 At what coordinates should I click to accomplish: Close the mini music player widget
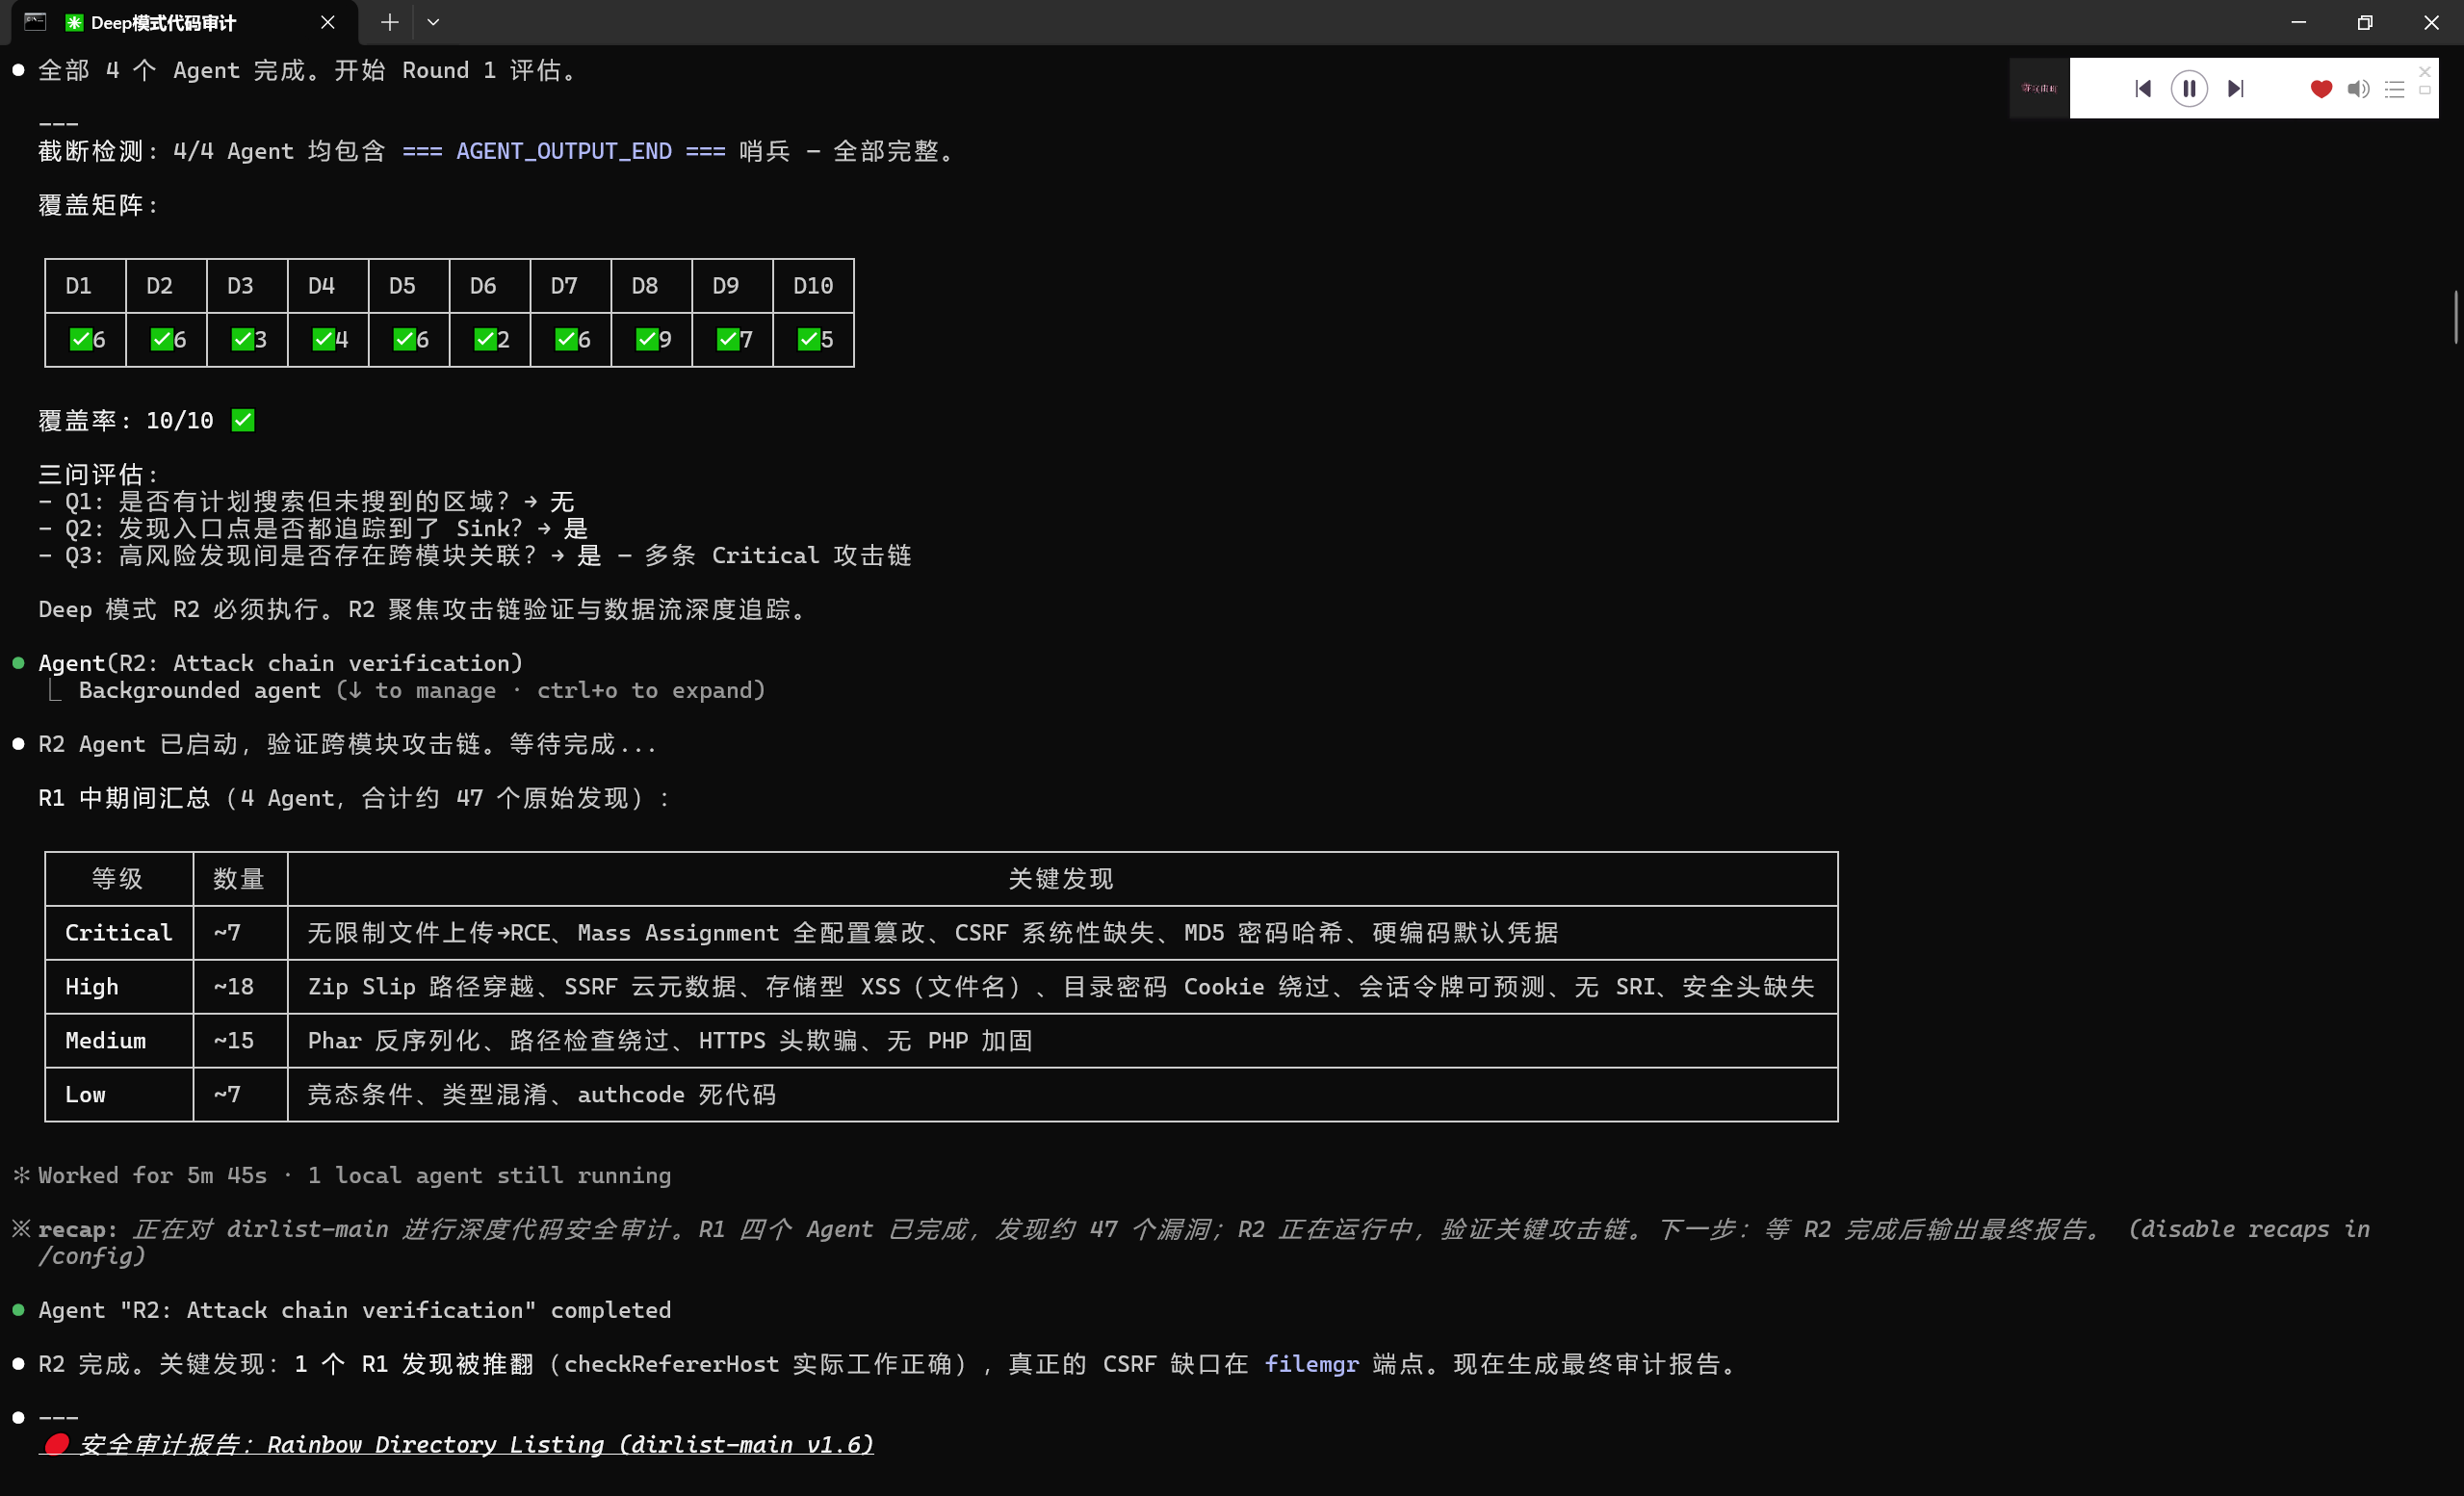2425,72
